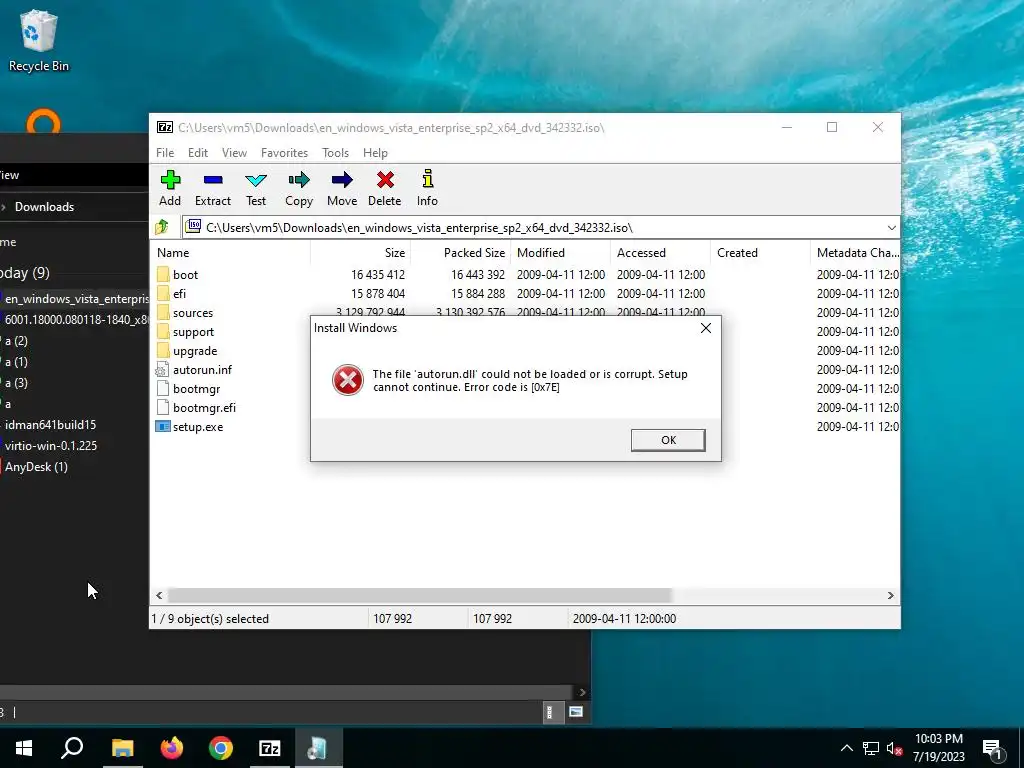Sort by Created column header

pyautogui.click(x=760, y=253)
